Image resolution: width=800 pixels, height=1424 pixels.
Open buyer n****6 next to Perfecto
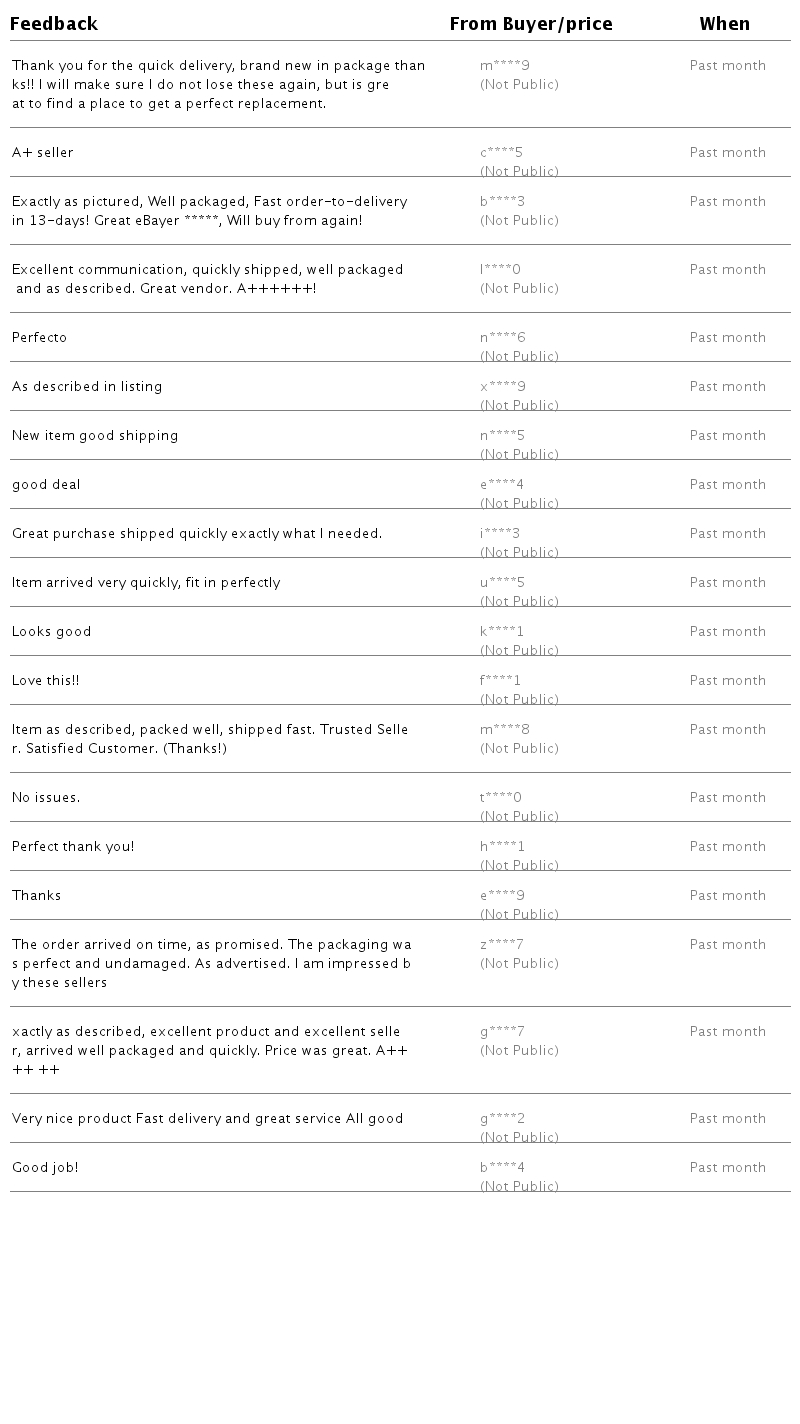[502, 338]
